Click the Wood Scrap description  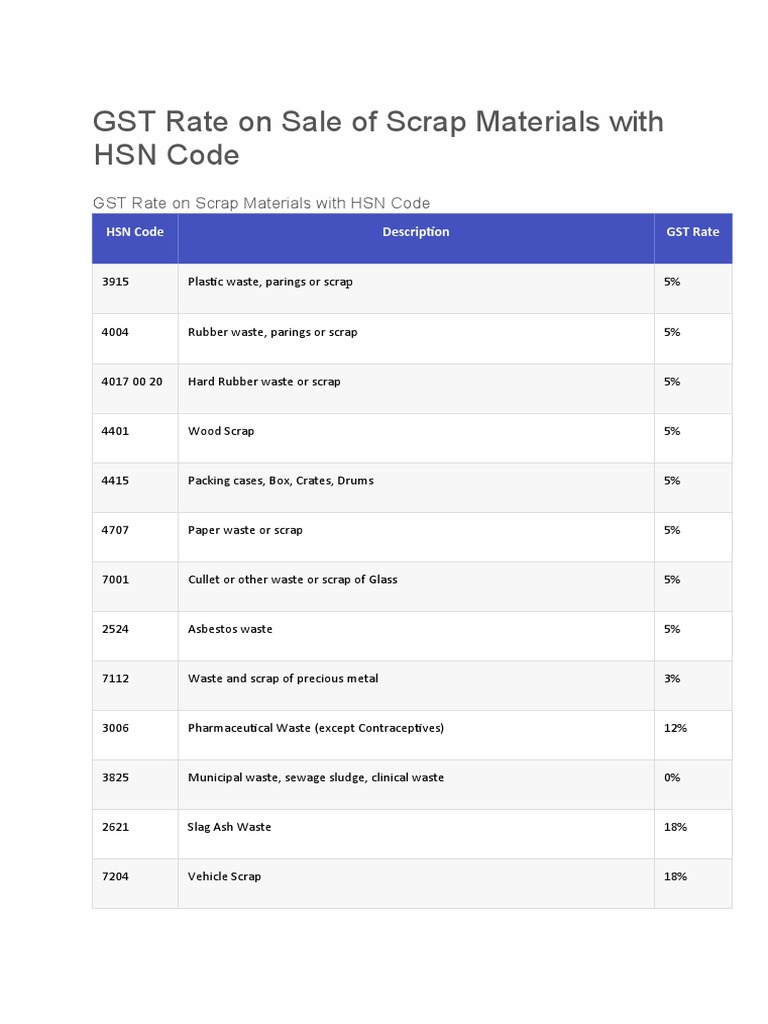[x=221, y=431]
